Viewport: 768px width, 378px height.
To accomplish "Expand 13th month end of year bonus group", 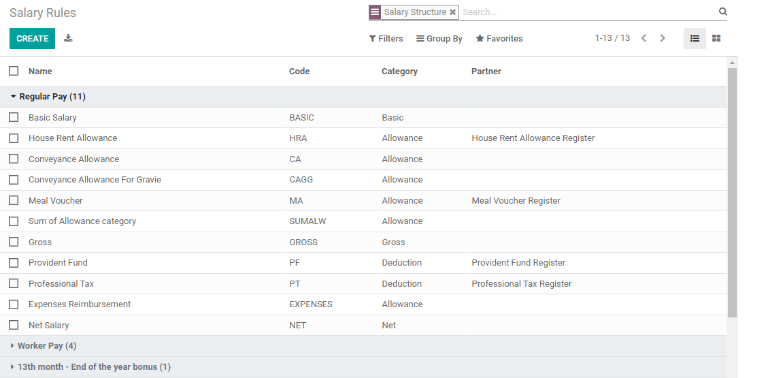I will (90, 367).
